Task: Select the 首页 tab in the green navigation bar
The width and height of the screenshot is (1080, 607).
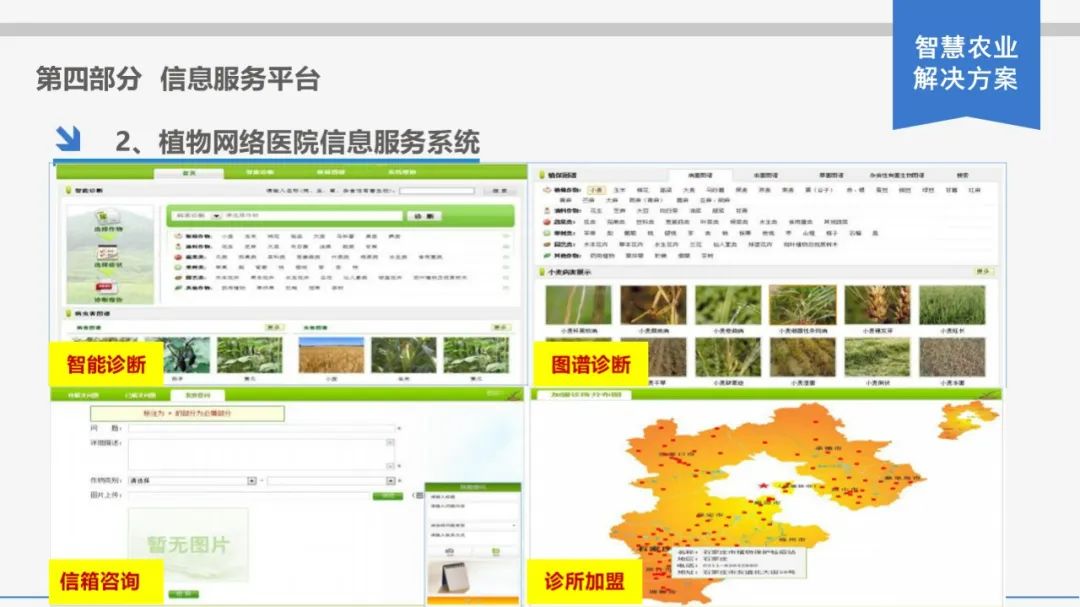Action: [189, 172]
